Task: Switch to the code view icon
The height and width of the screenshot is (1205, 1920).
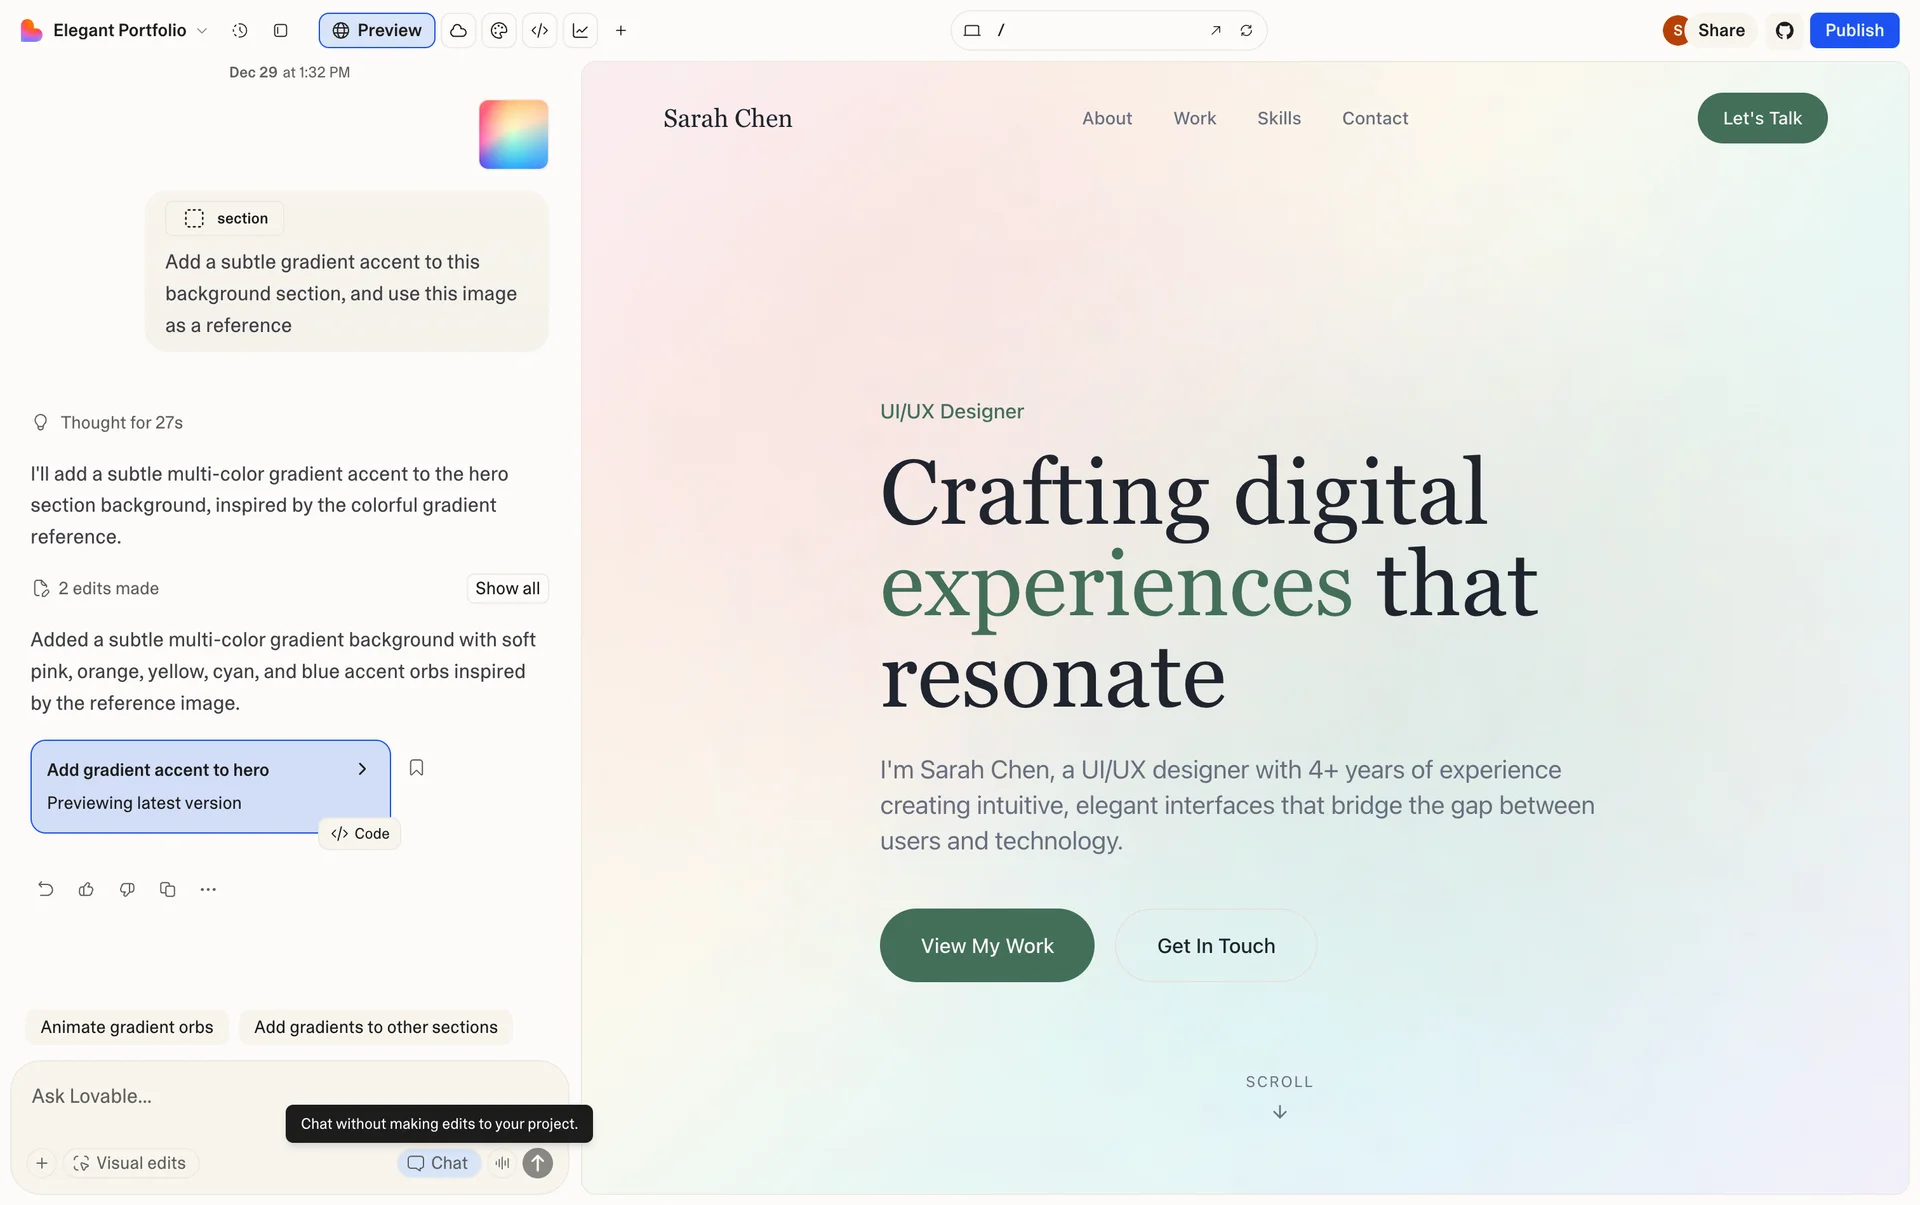Action: click(x=540, y=31)
